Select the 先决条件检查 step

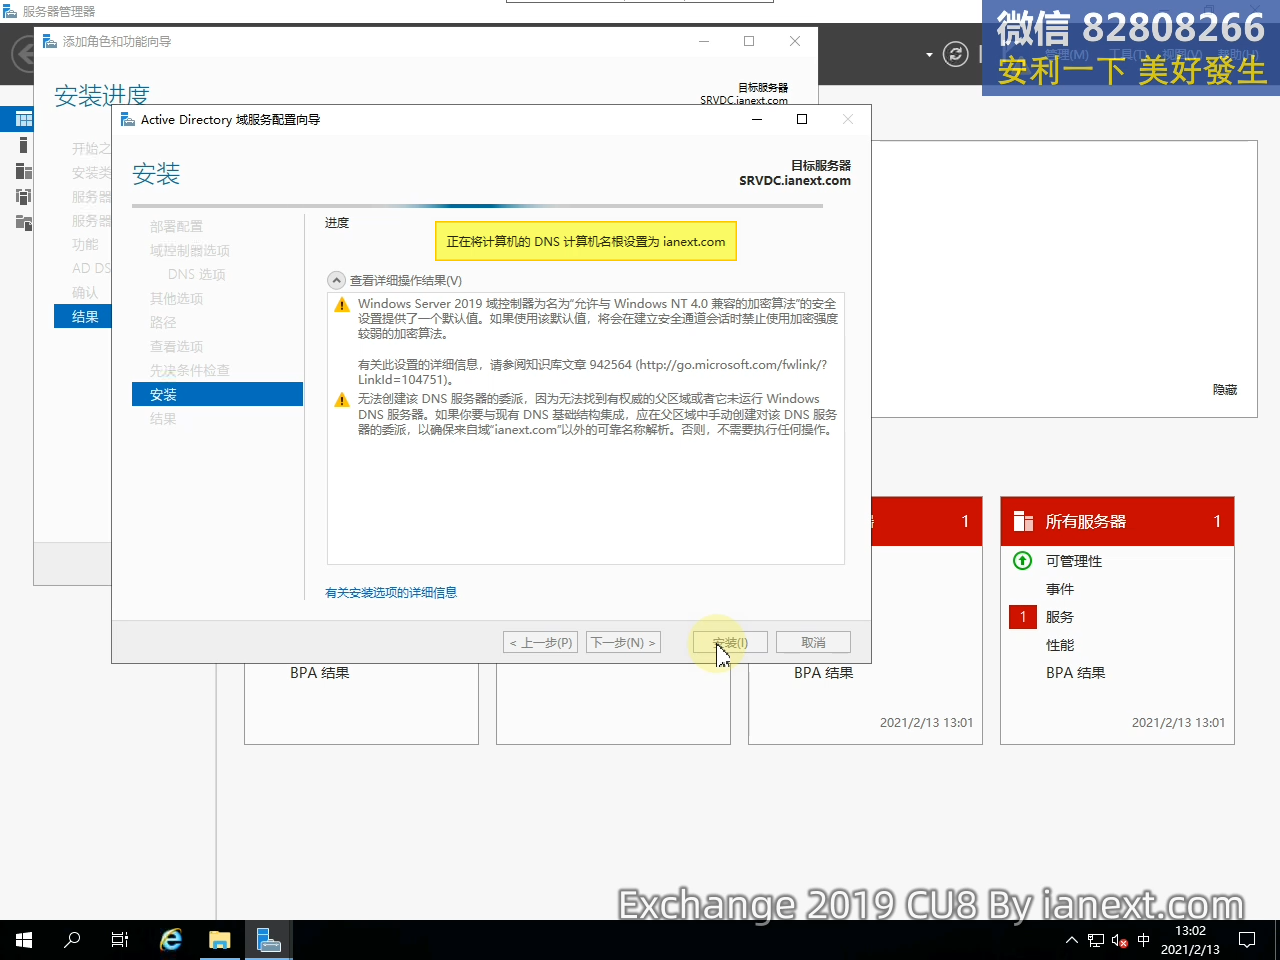coord(190,370)
